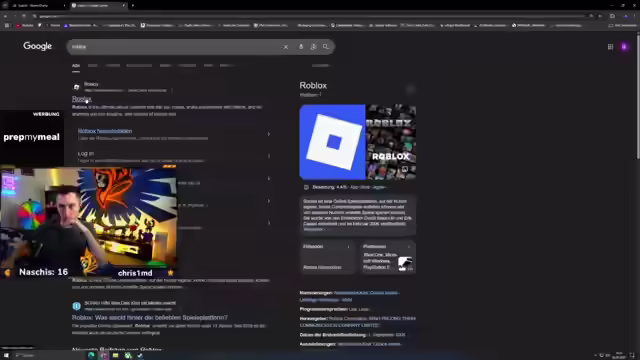The image size is (640, 360).
Task: Open the Roblox knowledge panel title
Action: [x=313, y=86]
